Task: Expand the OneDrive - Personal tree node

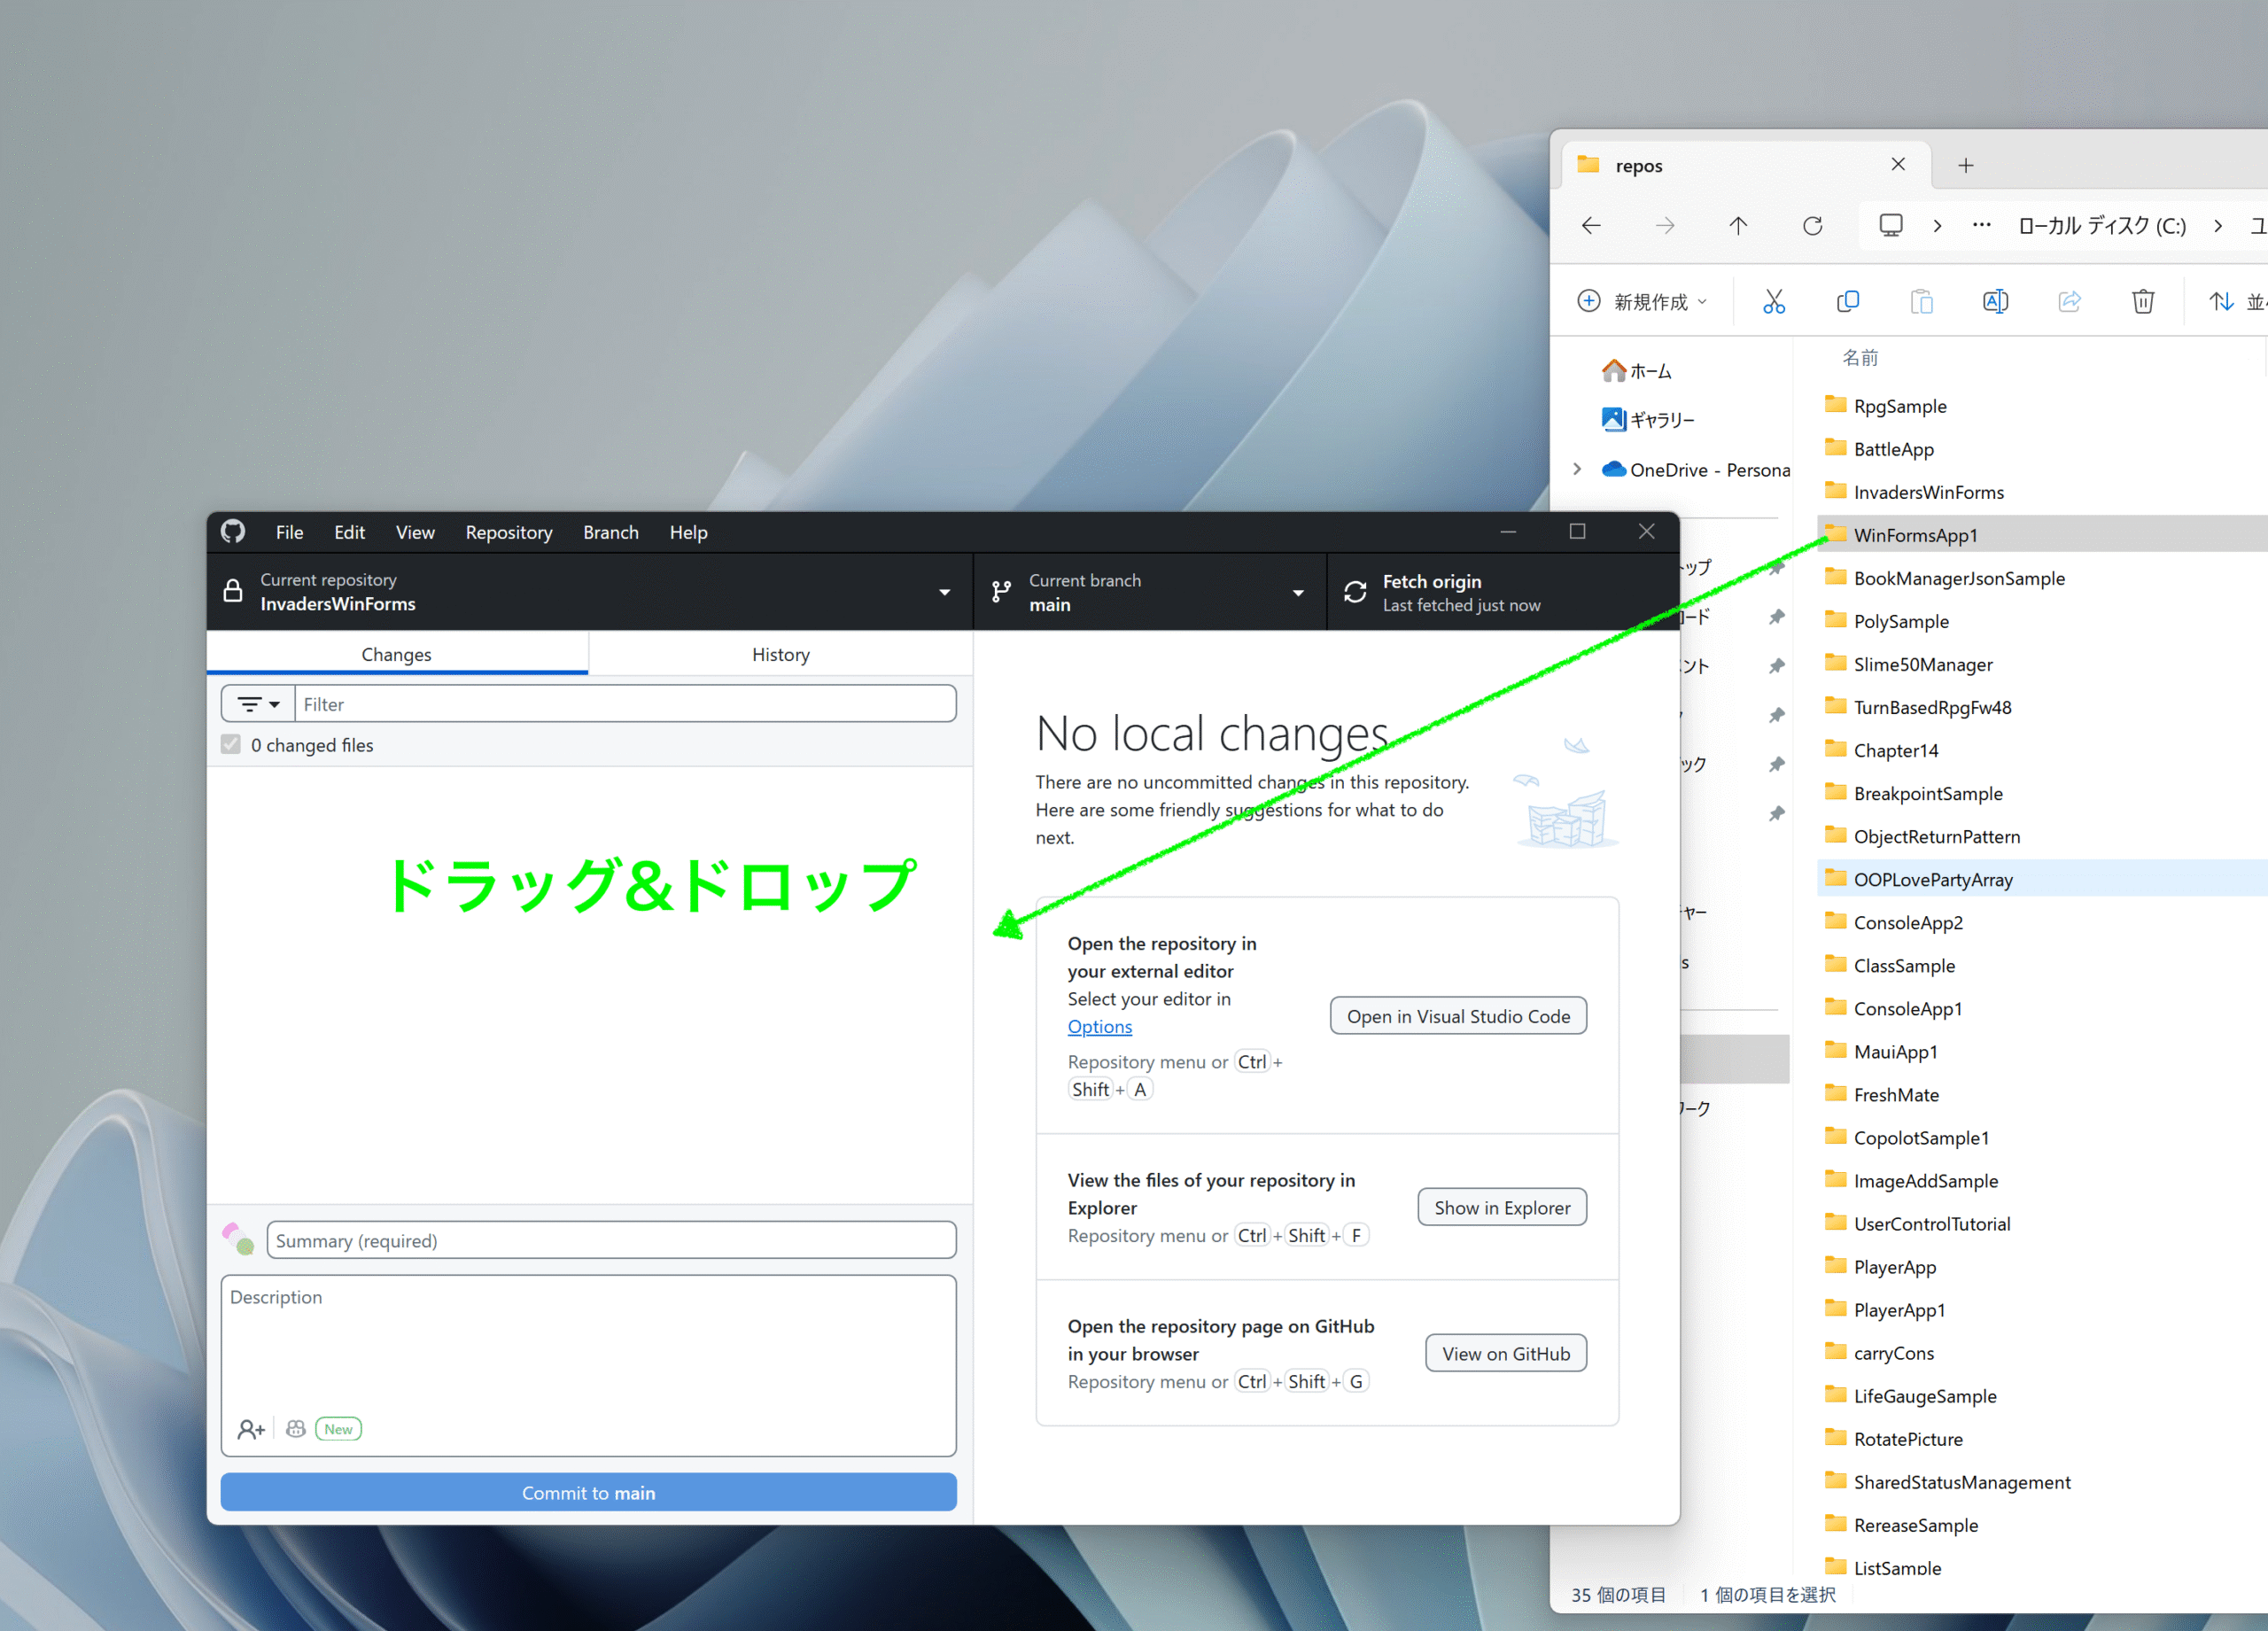Action: 1577,469
